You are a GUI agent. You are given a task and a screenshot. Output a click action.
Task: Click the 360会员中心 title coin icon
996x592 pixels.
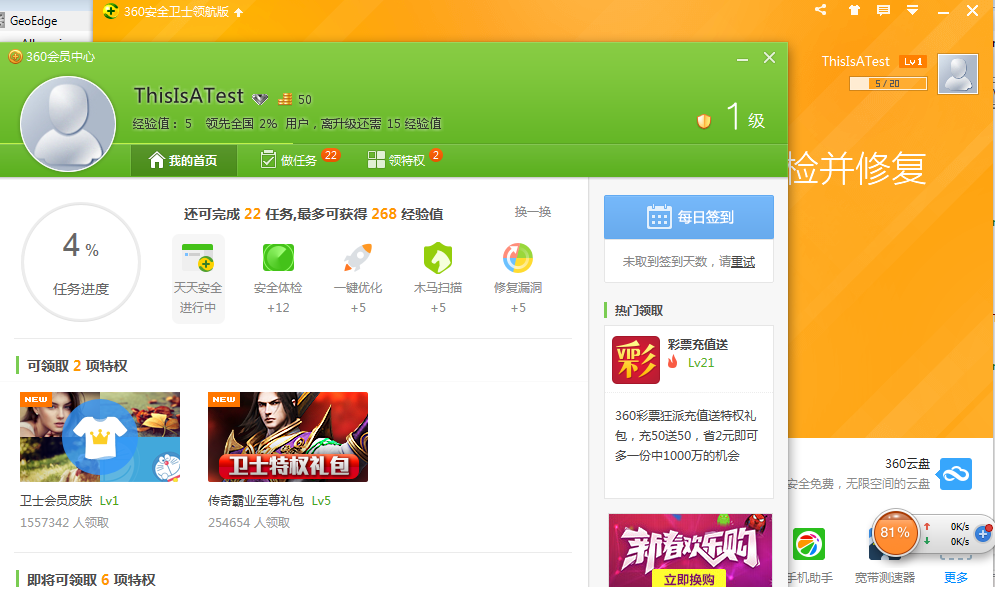(15, 57)
